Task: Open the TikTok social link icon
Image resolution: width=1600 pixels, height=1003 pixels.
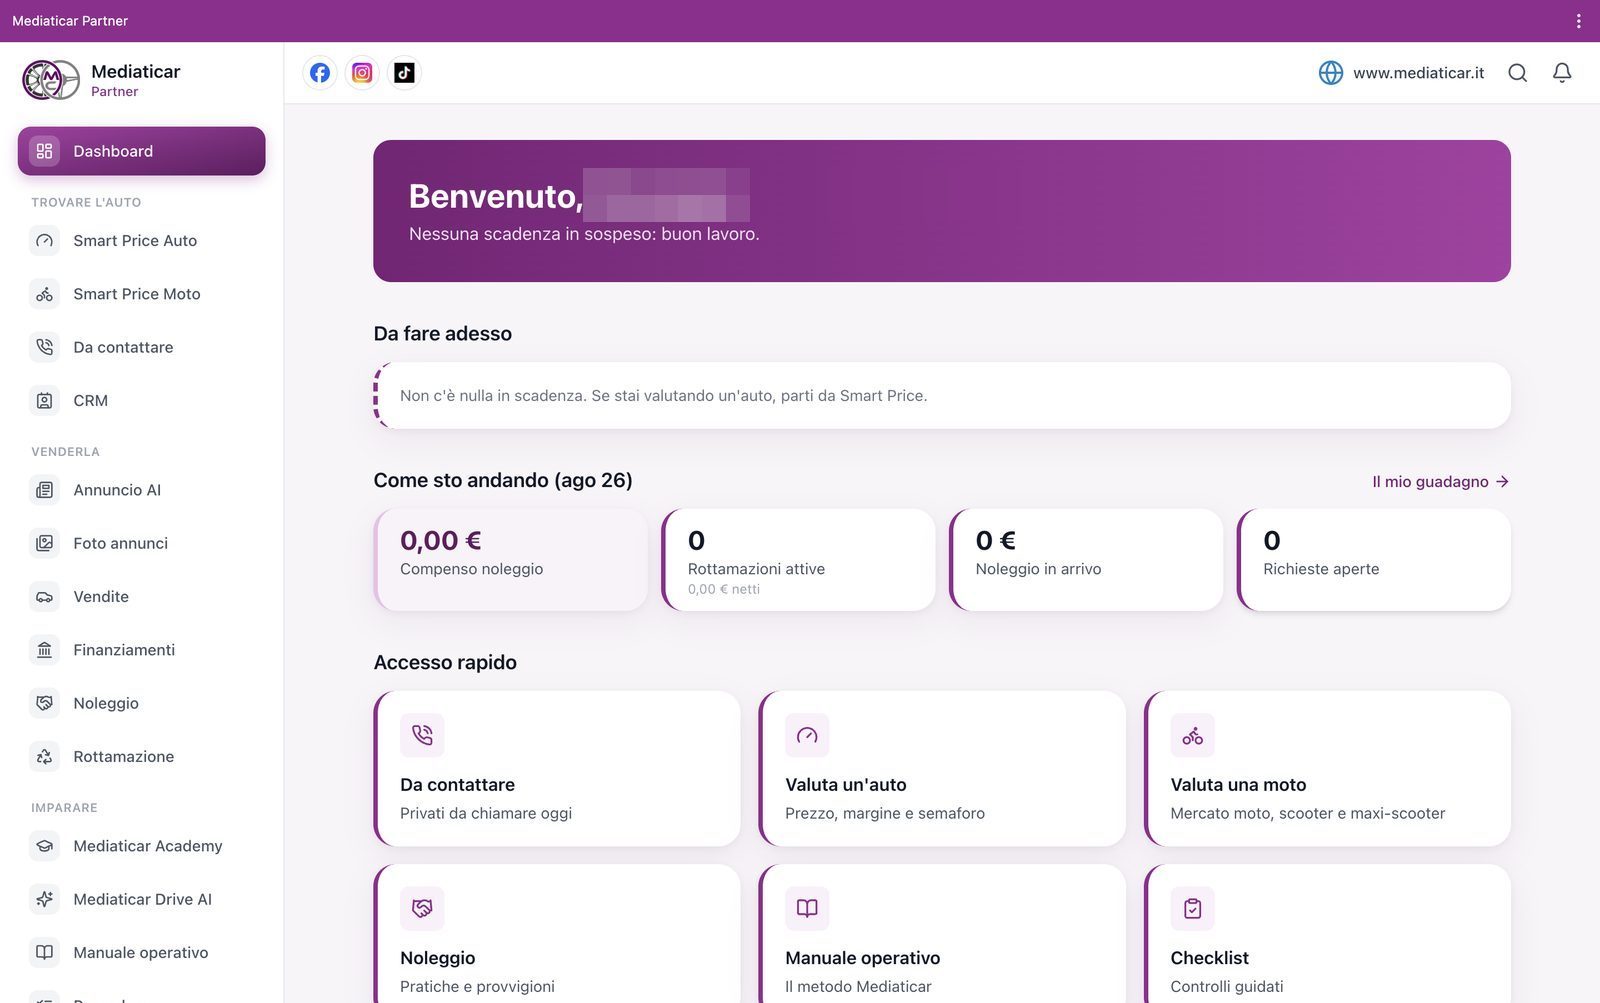Action: tap(404, 73)
